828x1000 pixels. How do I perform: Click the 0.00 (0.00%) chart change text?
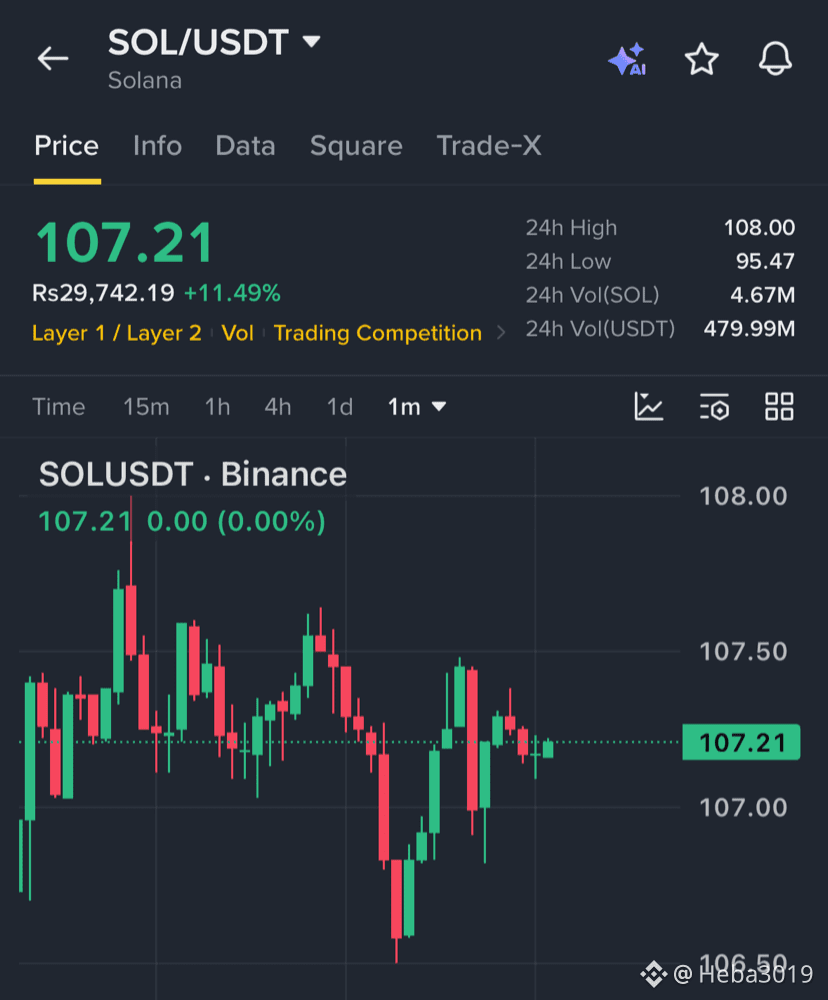point(236,522)
